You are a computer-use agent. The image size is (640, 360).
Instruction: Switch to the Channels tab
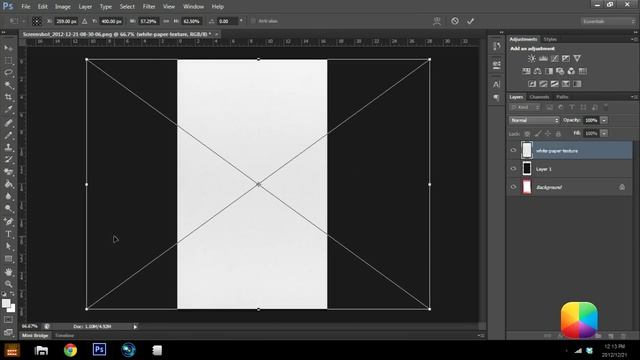pyautogui.click(x=539, y=97)
